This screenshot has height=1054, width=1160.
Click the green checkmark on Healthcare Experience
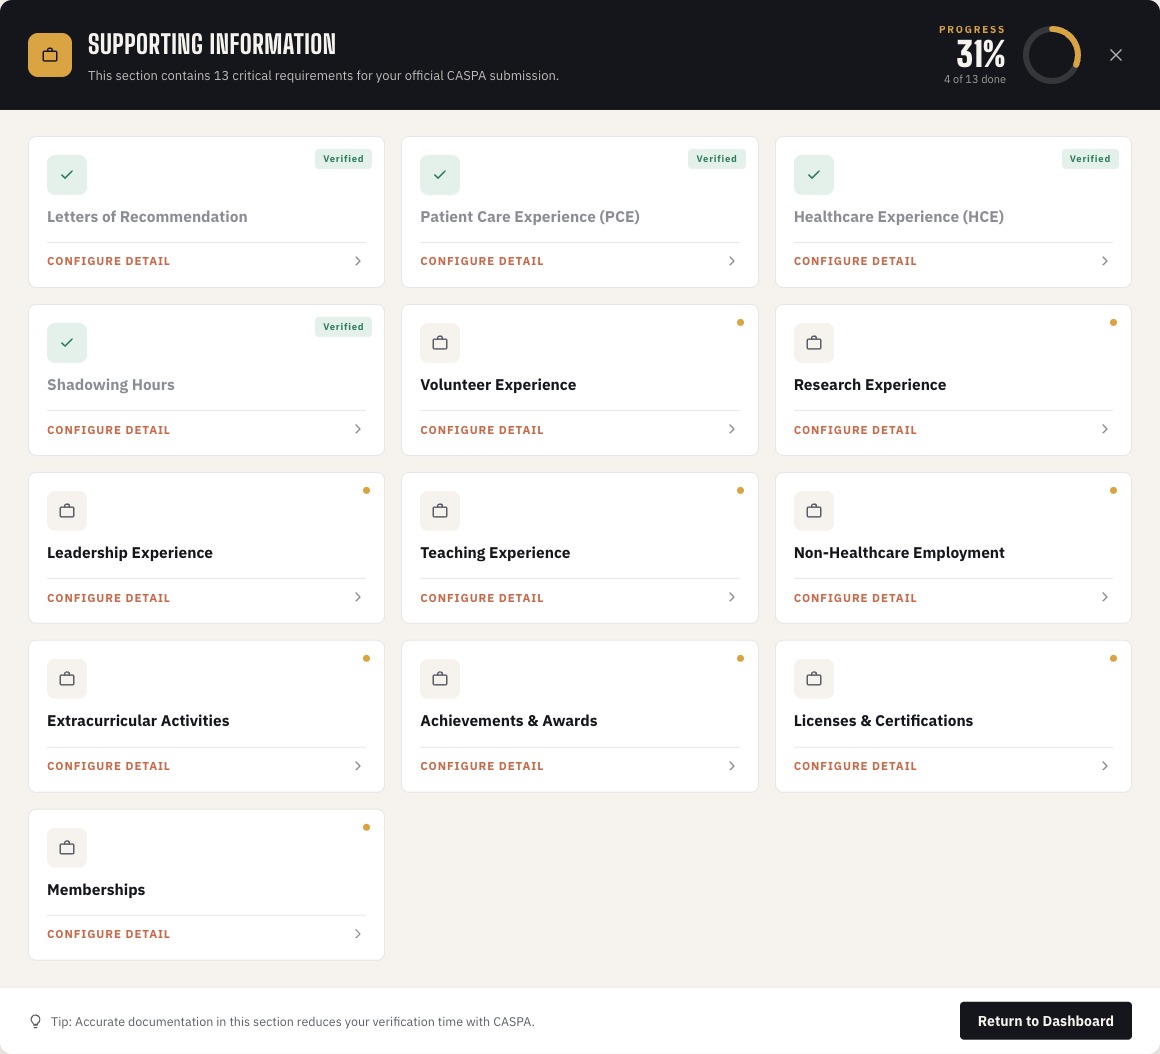coord(813,175)
